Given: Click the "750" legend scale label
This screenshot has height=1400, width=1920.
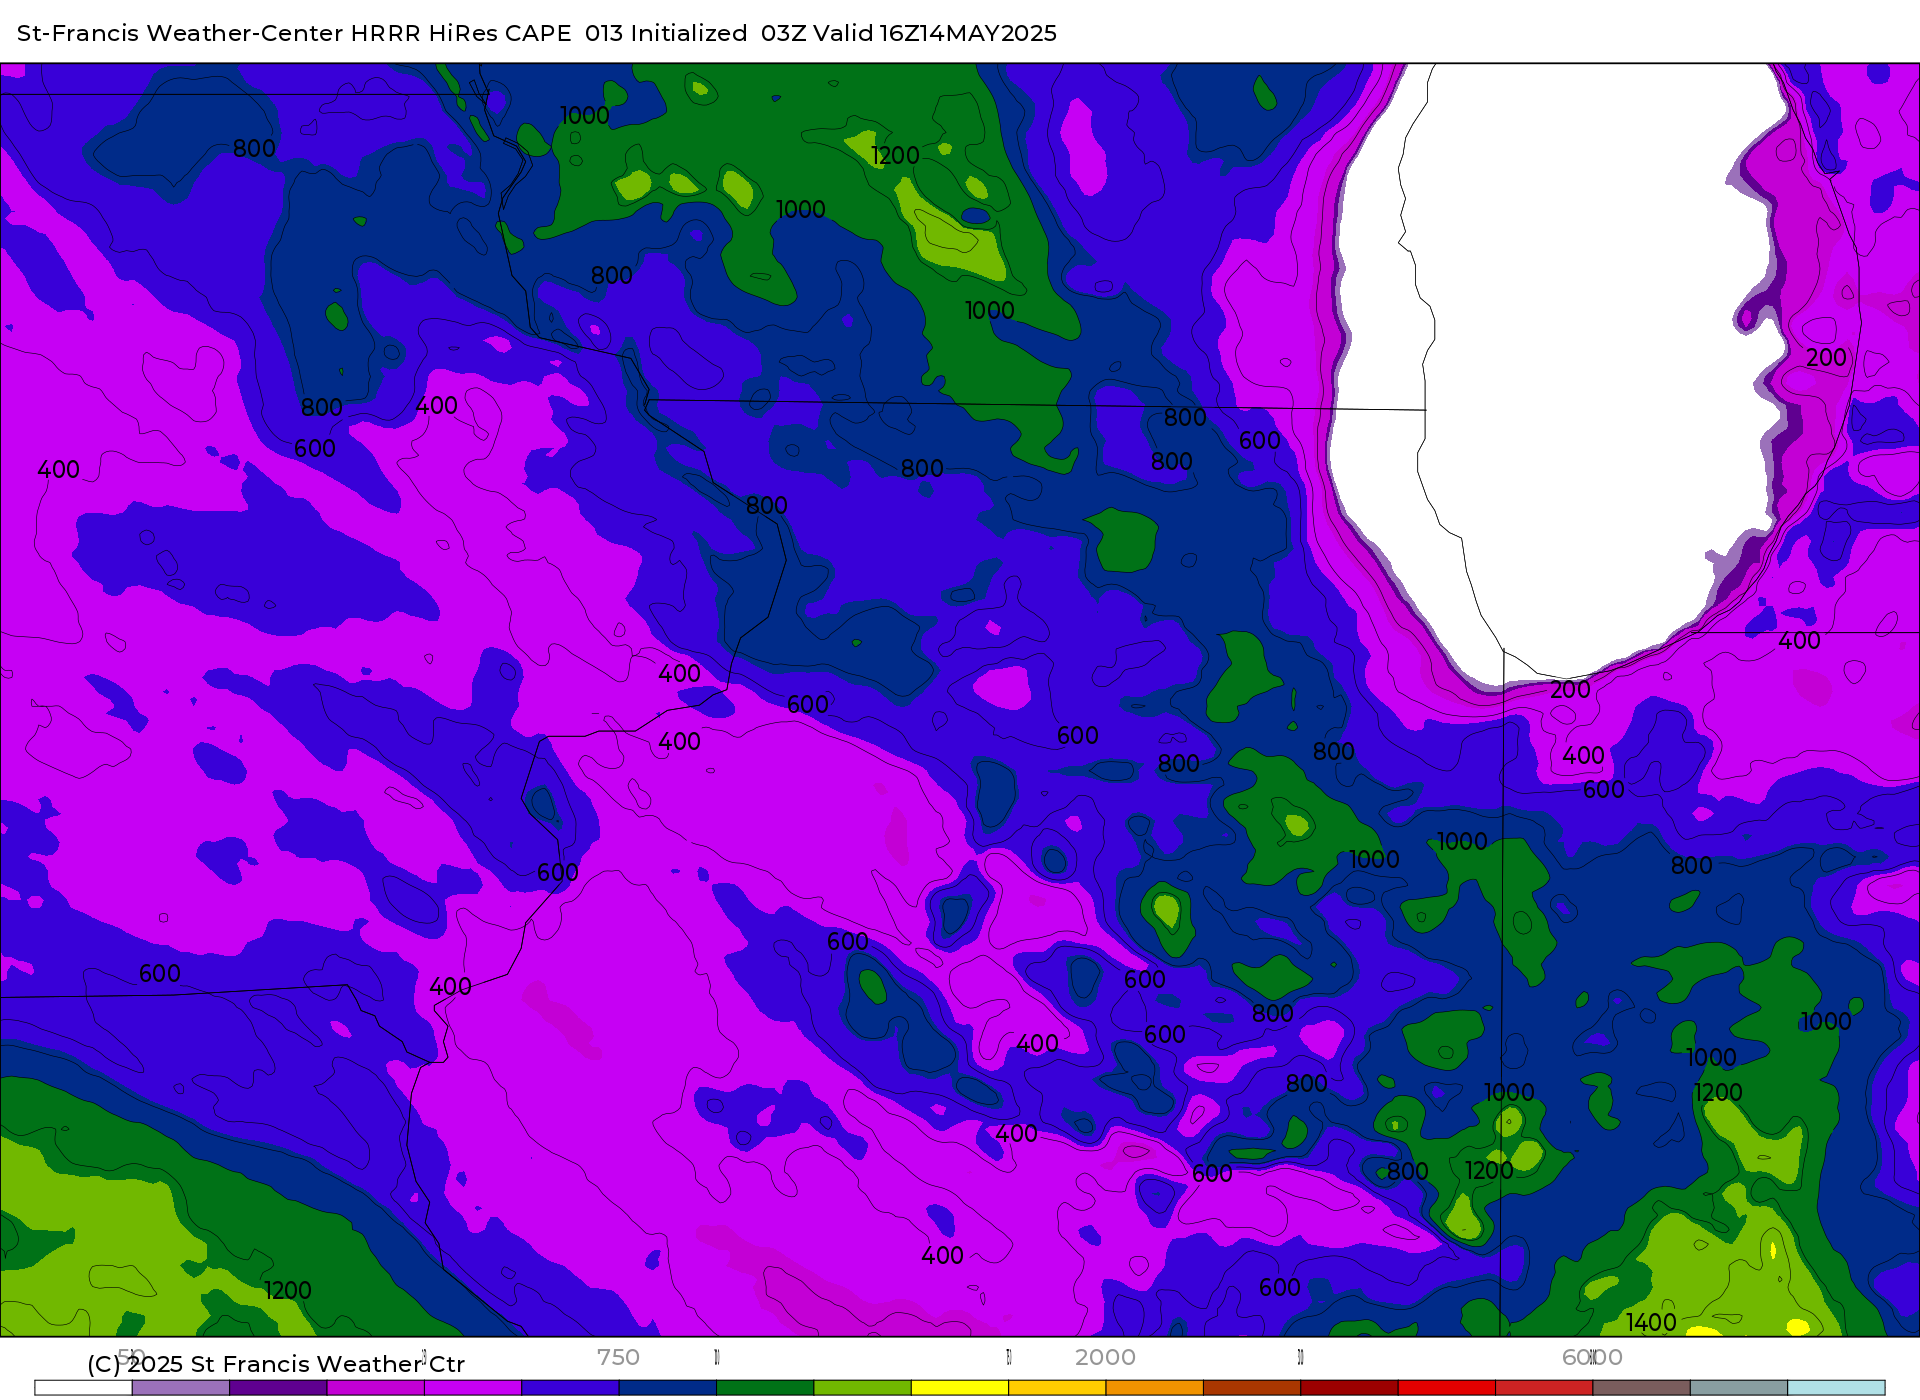Looking at the screenshot, I should [x=618, y=1357].
